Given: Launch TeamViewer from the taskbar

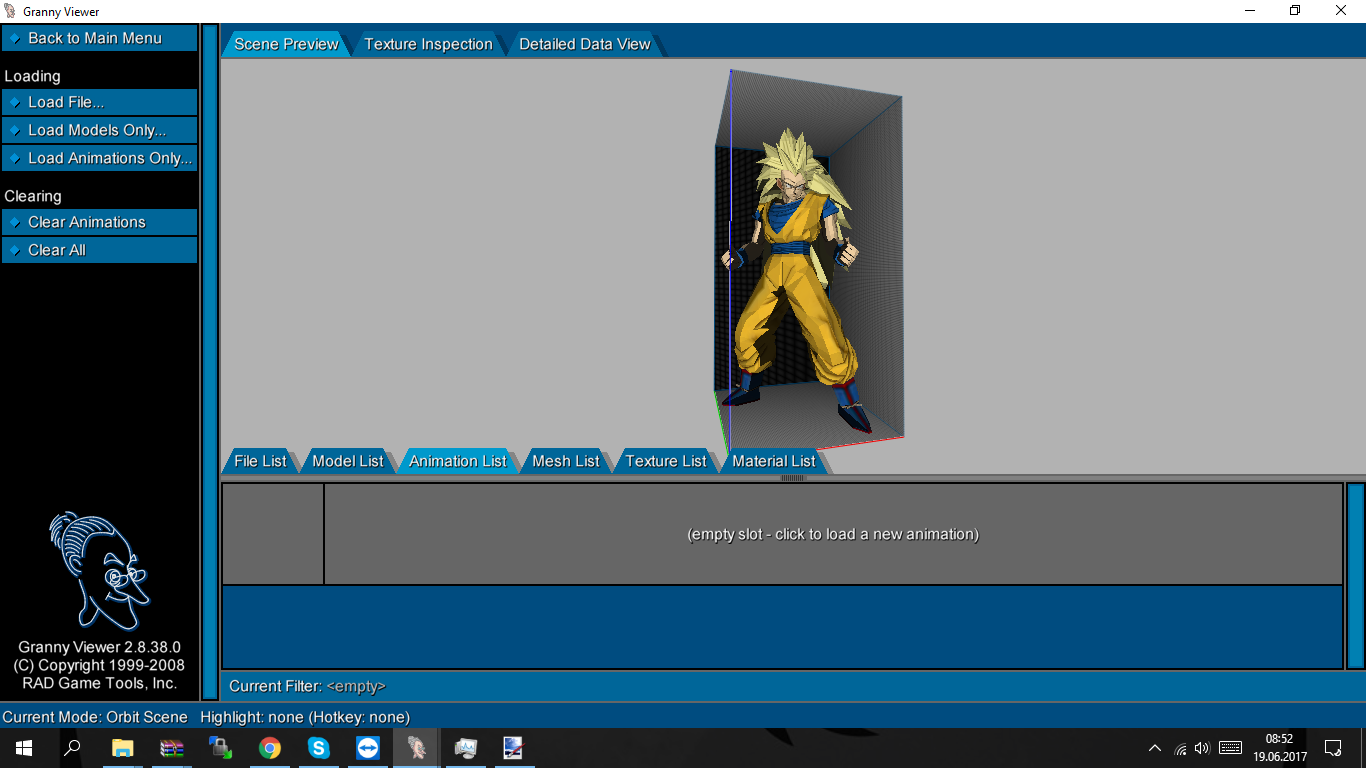Looking at the screenshot, I should pyautogui.click(x=368, y=748).
